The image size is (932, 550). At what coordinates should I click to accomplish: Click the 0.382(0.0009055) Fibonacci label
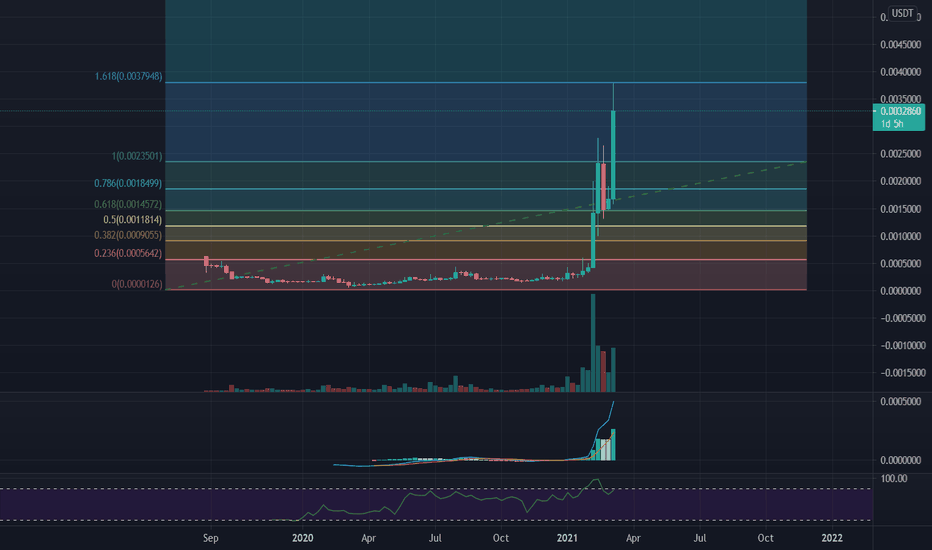pos(128,235)
